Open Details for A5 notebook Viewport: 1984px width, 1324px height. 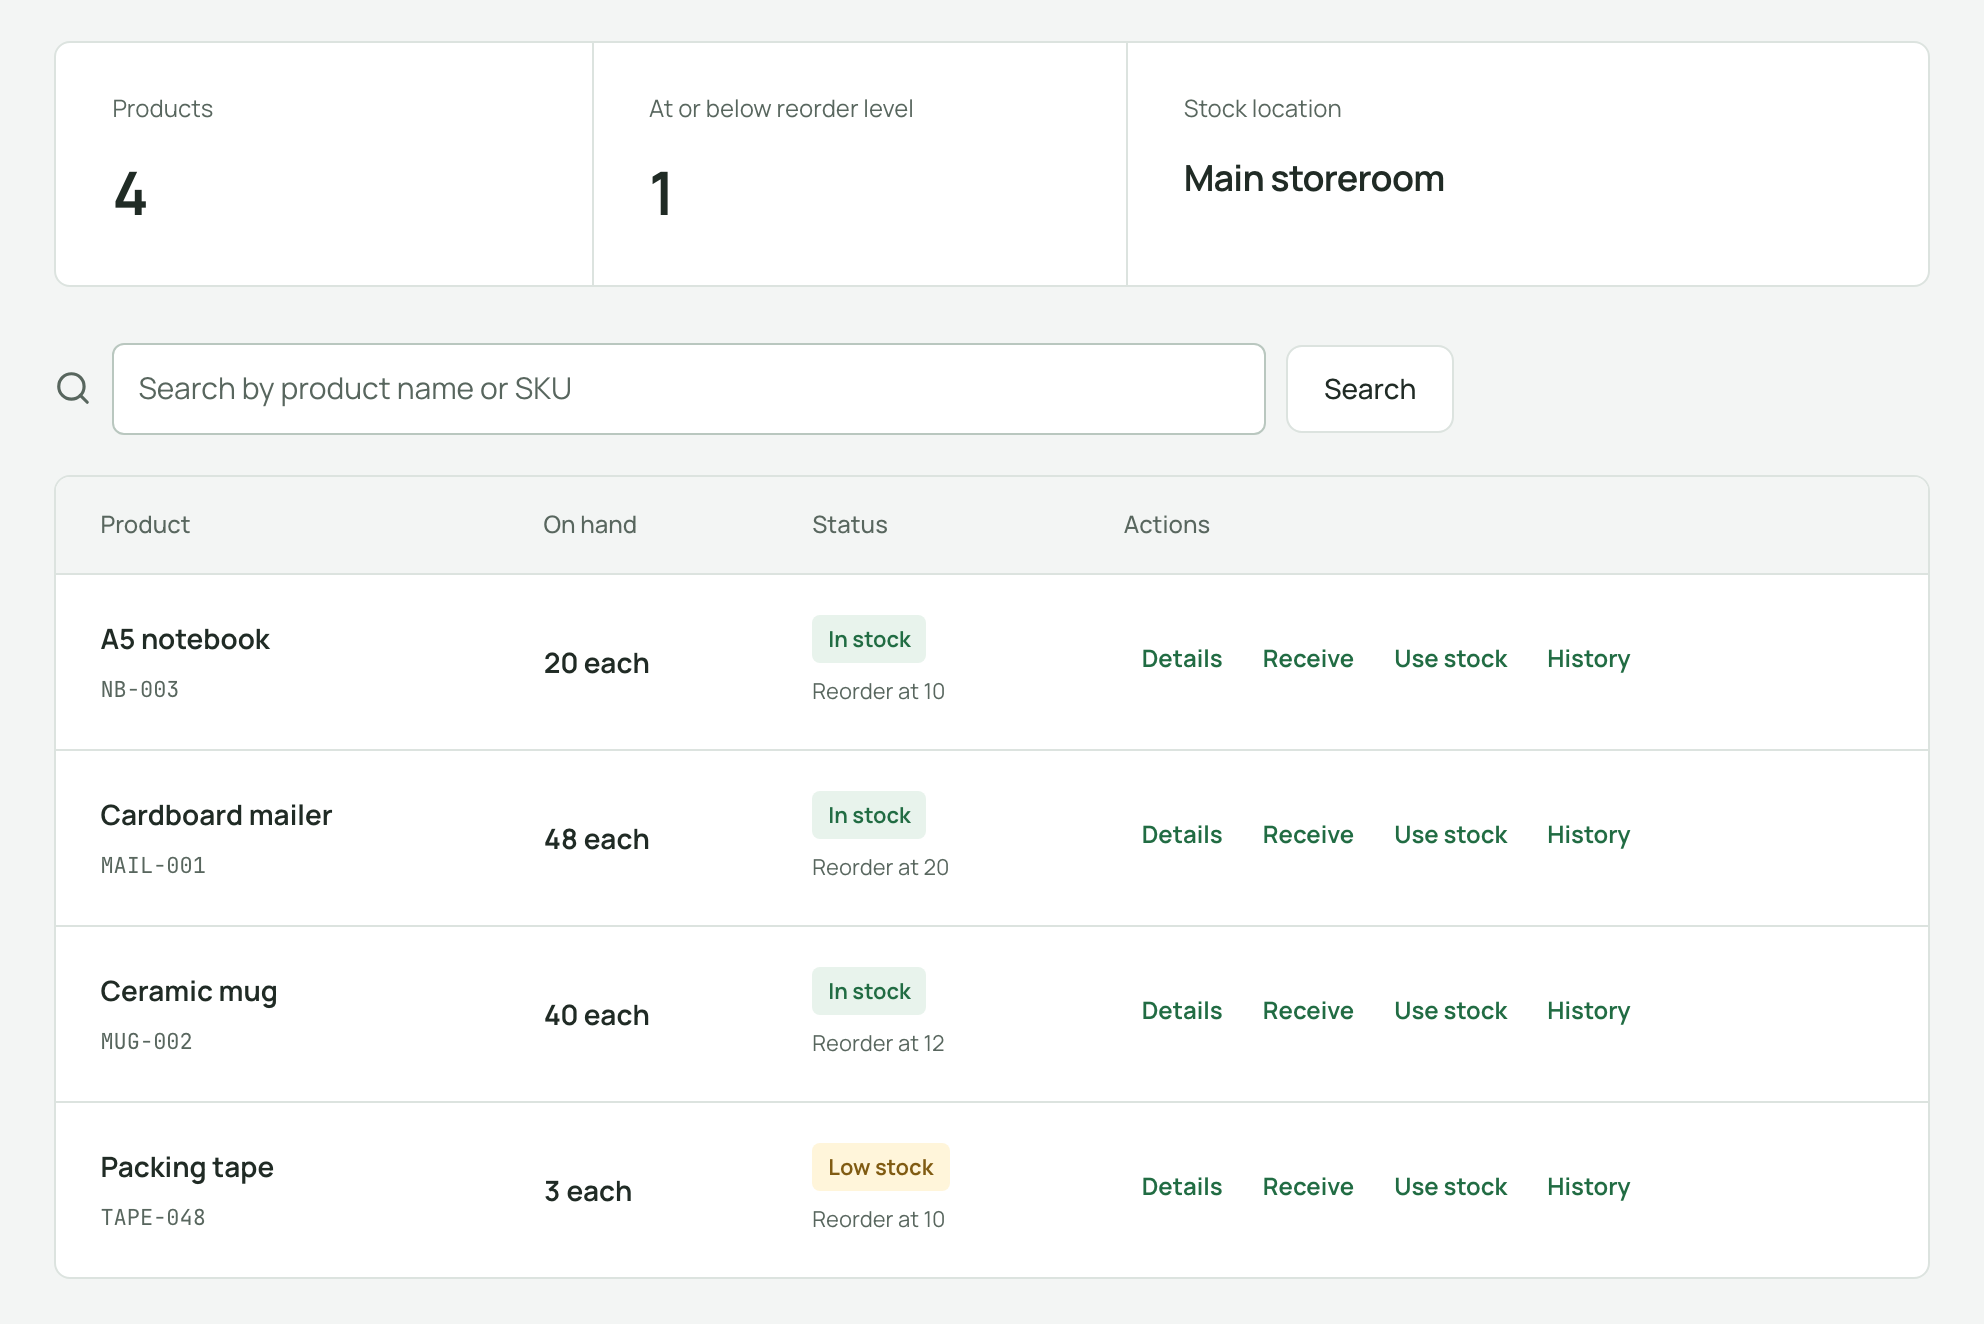(1182, 659)
